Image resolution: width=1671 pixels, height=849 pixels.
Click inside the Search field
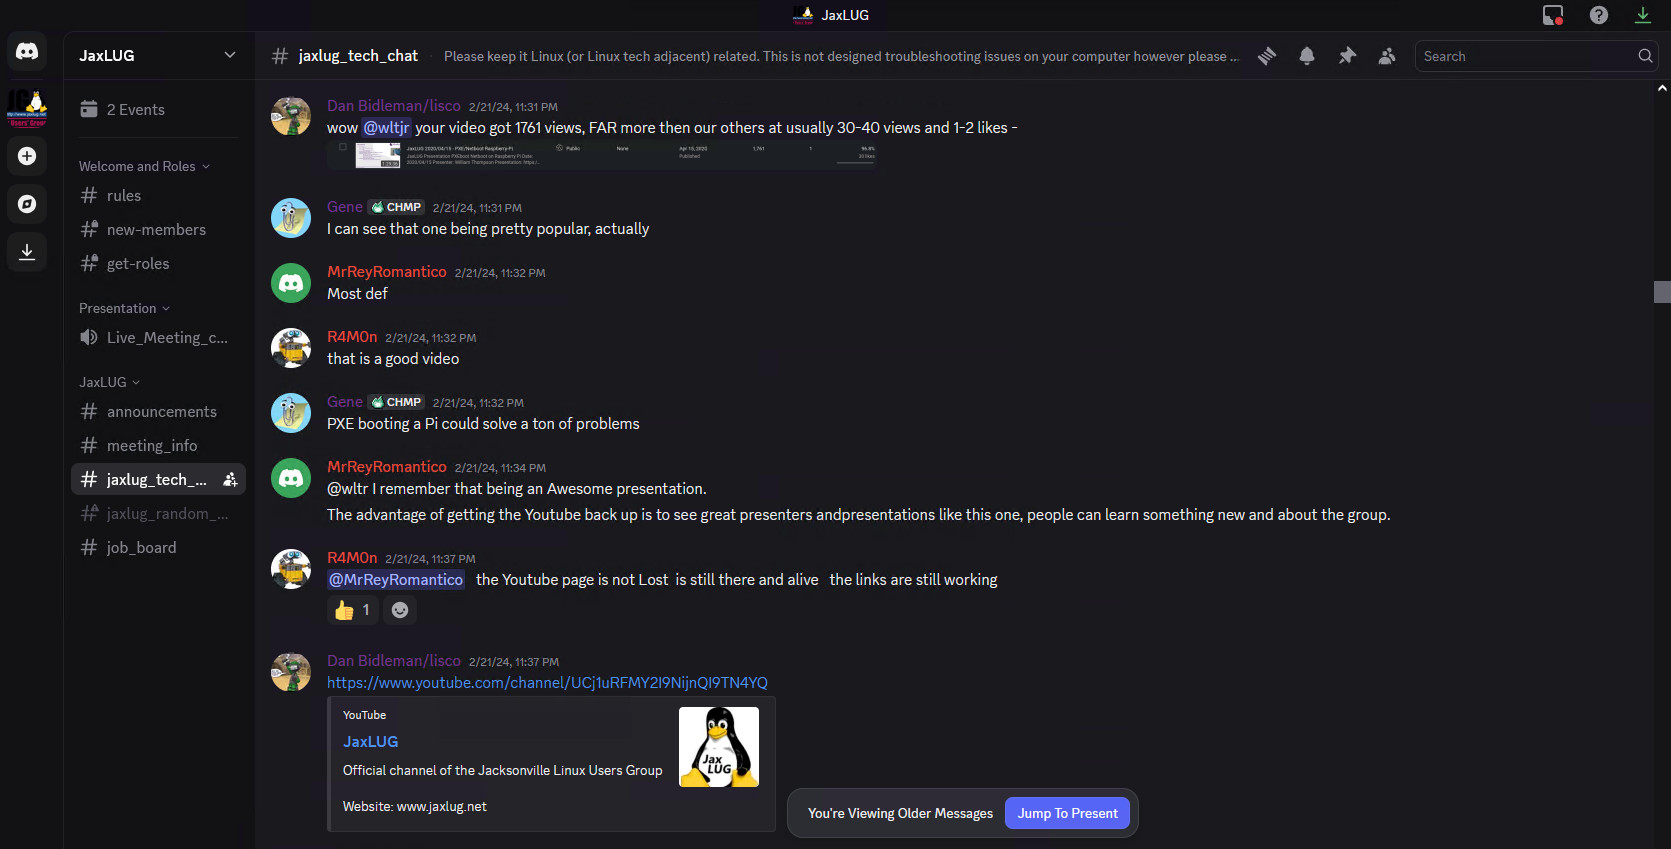point(1520,56)
